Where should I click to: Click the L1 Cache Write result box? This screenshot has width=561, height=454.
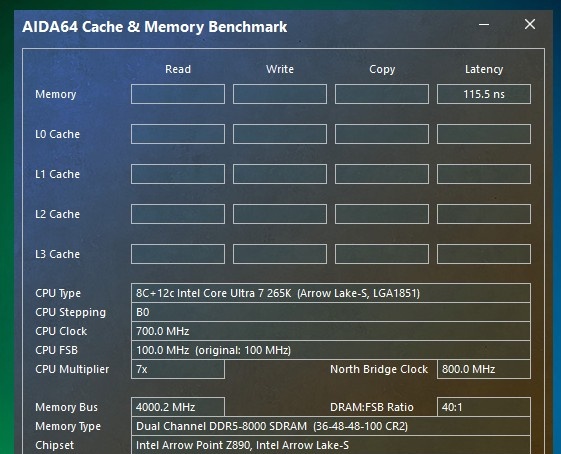pyautogui.click(x=280, y=174)
